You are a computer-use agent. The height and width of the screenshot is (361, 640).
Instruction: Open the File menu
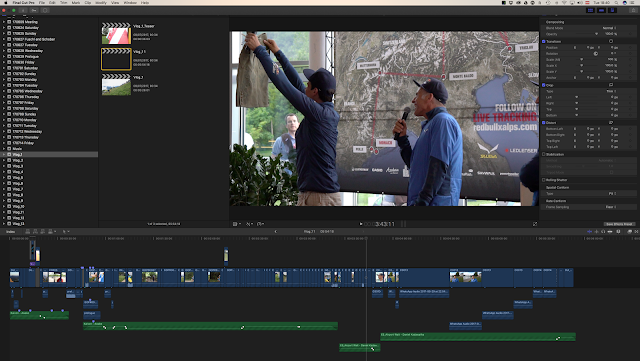42,2
